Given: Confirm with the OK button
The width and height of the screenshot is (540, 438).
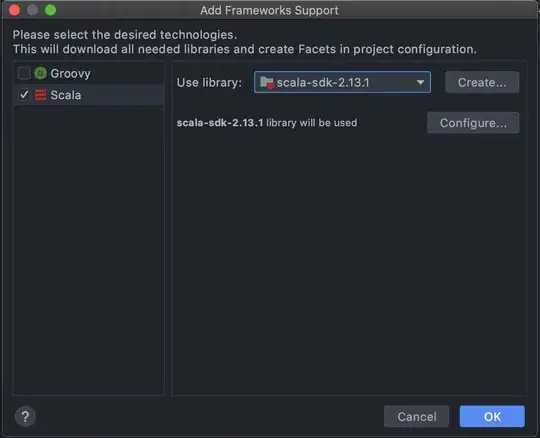Looking at the screenshot, I should tap(492, 417).
